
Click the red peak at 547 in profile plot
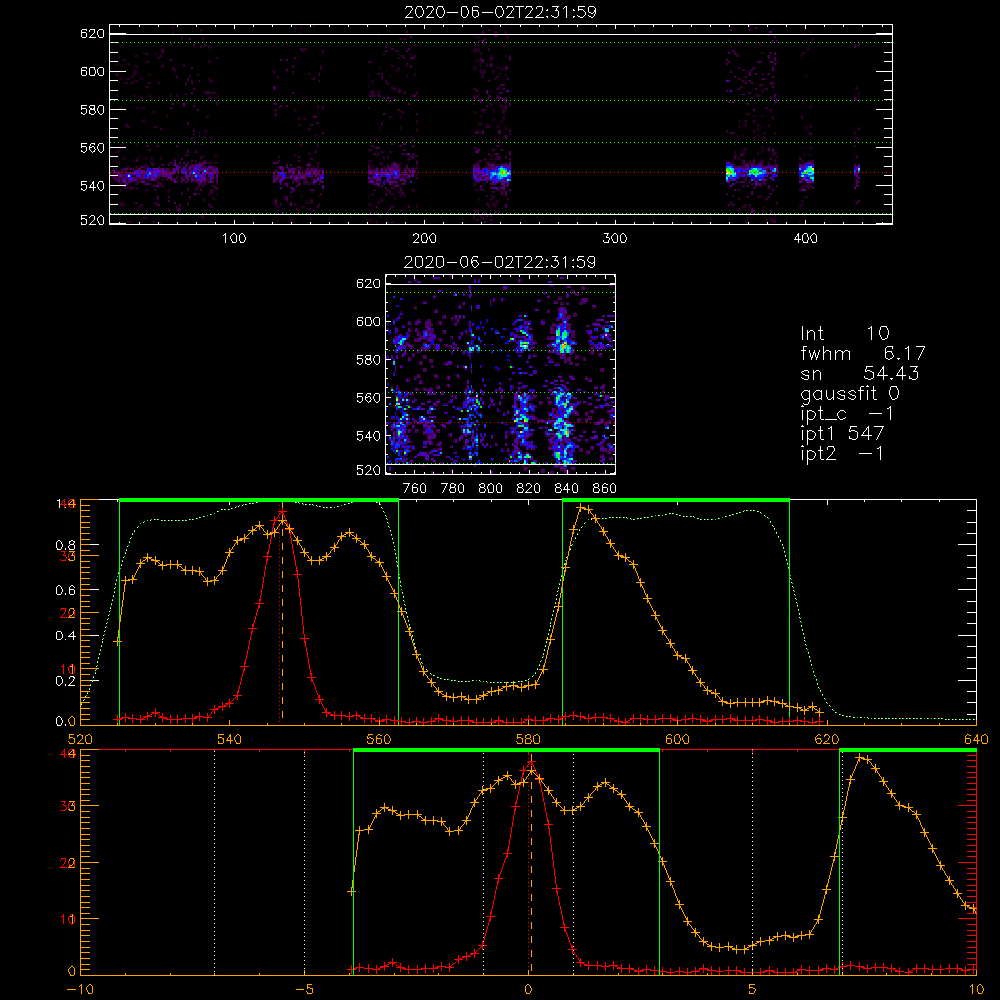click(x=282, y=513)
